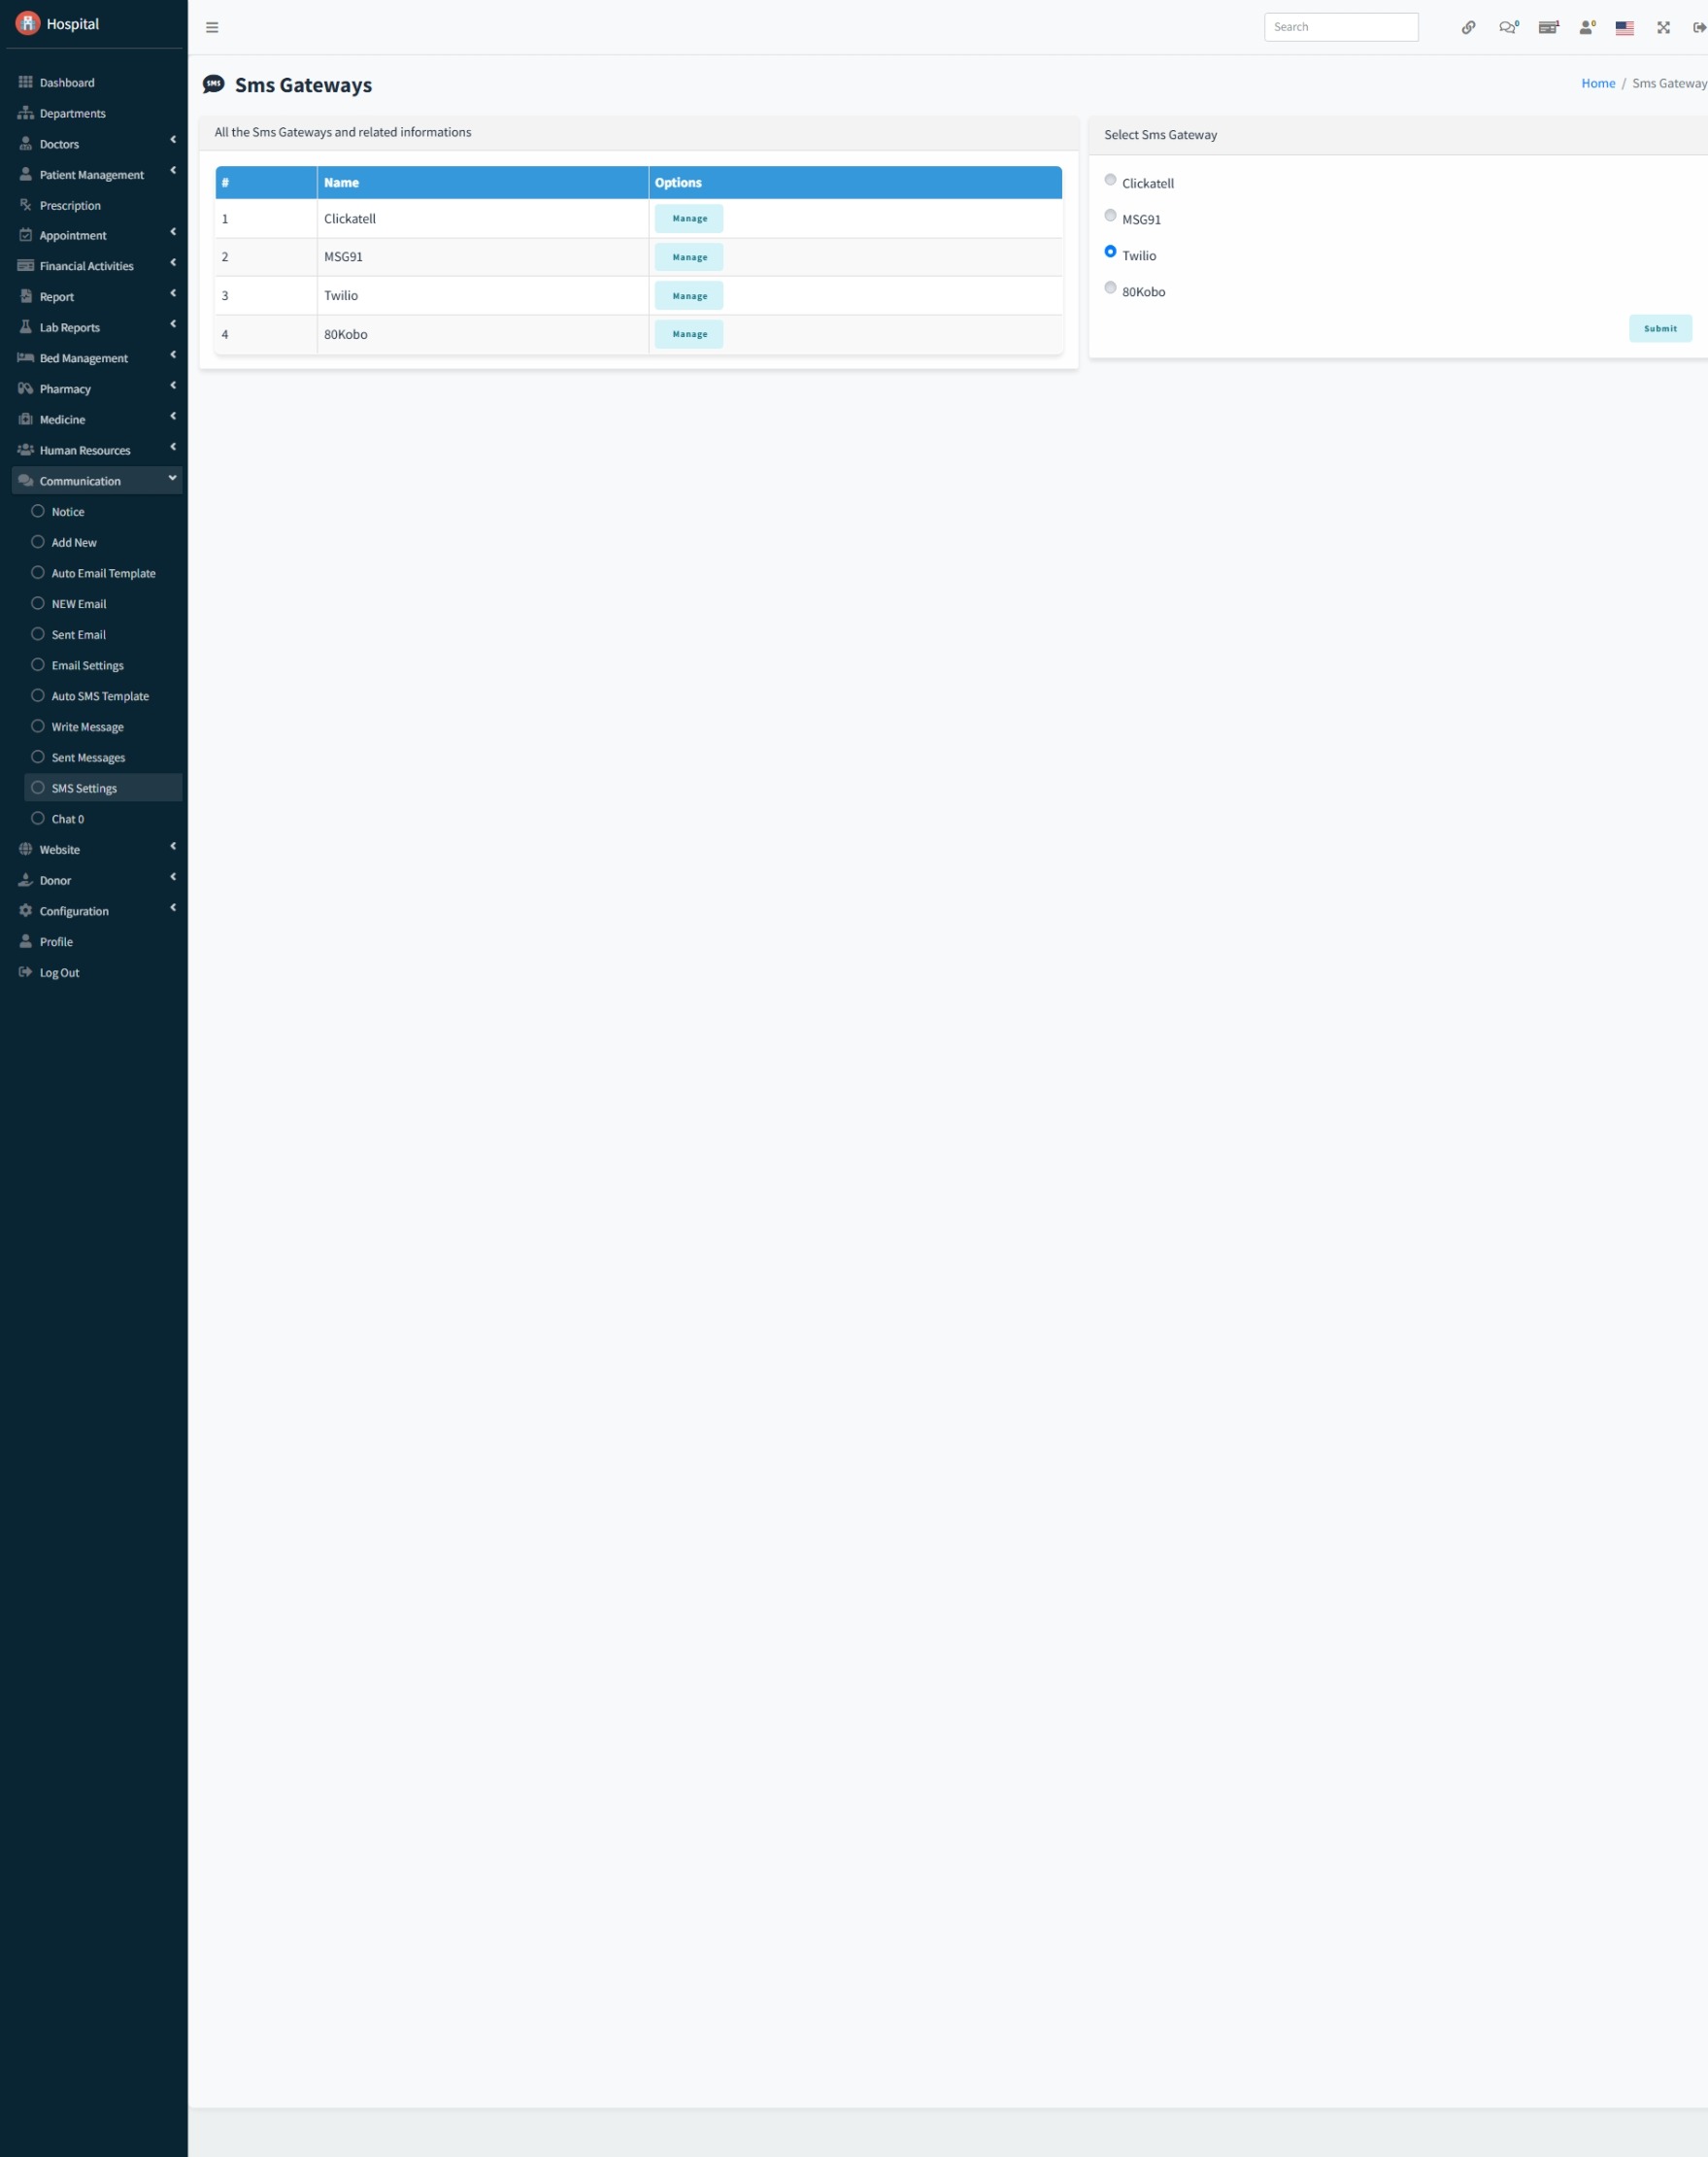The image size is (1708, 2157).
Task: Click the Log Out icon in sidebar
Action: [x=26, y=972]
